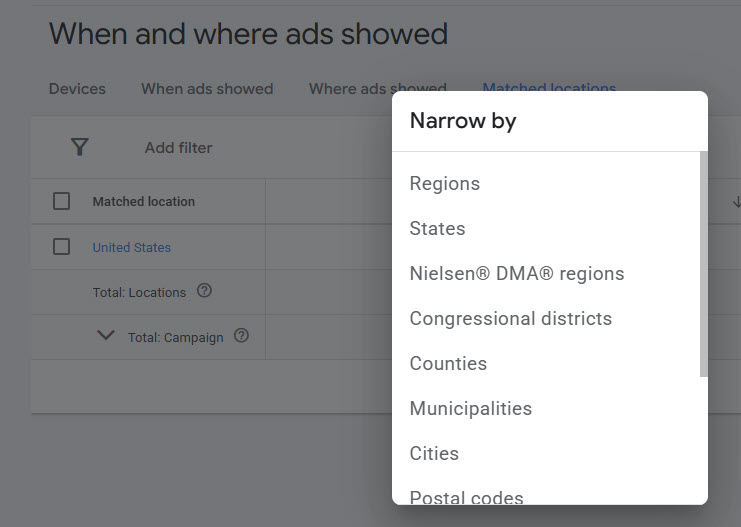Pick Municipalities from the Narrow by list

pyautogui.click(x=470, y=408)
